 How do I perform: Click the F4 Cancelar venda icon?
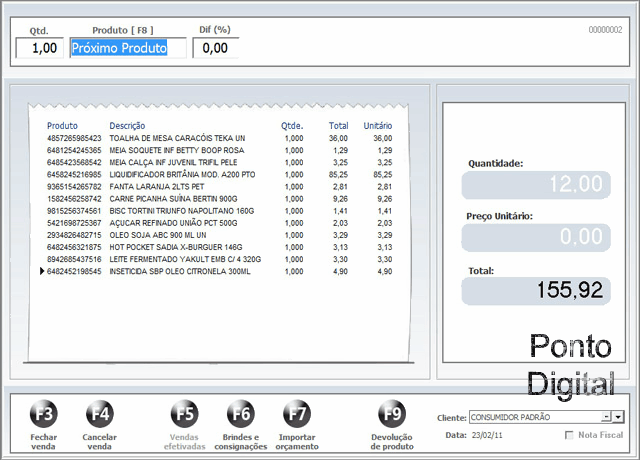[100, 414]
